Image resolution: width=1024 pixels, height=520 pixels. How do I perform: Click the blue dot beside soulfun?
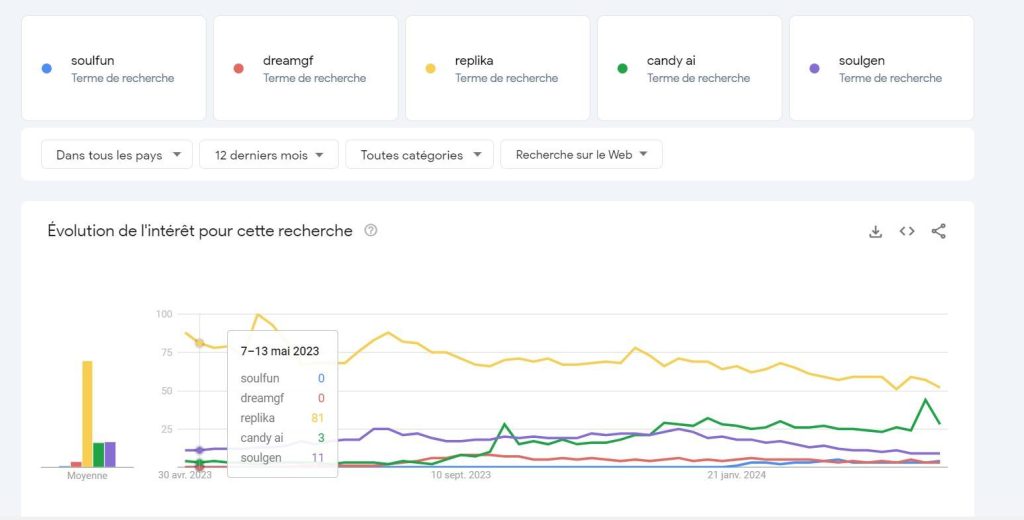tap(46, 68)
